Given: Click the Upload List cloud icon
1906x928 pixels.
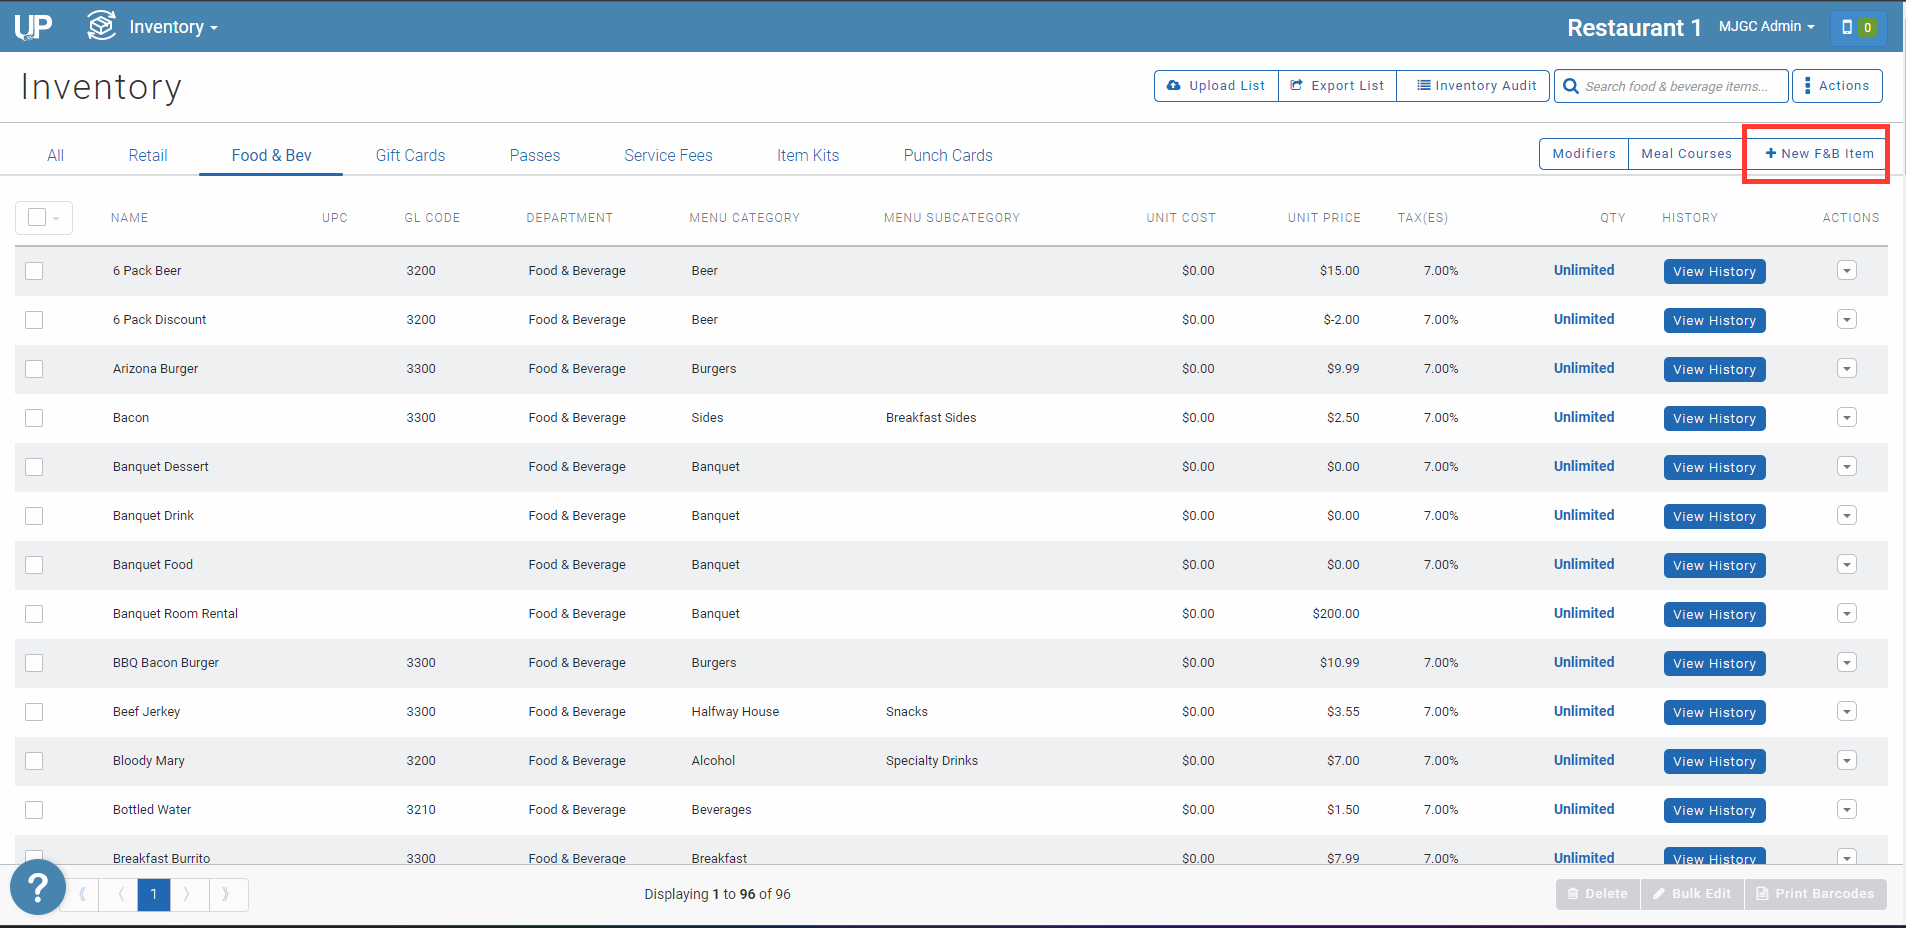Looking at the screenshot, I should pyautogui.click(x=1175, y=85).
